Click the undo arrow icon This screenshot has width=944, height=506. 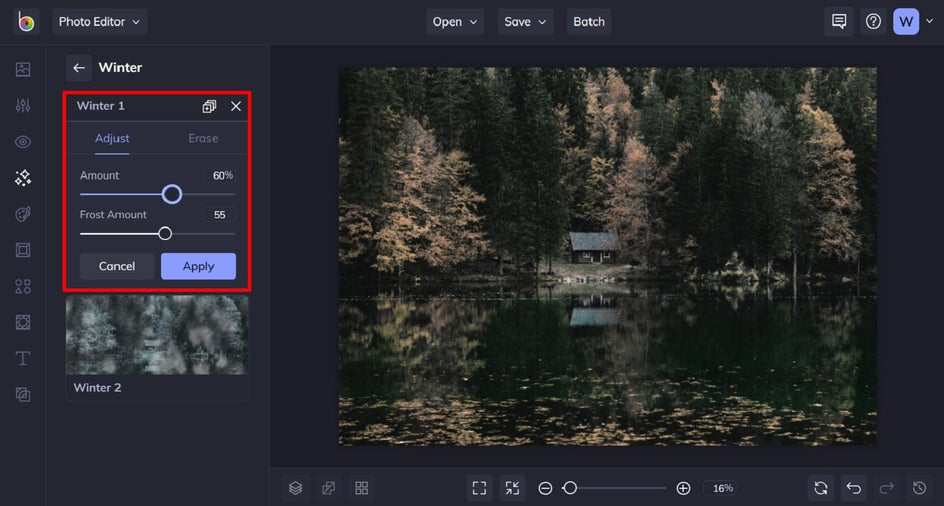point(853,488)
